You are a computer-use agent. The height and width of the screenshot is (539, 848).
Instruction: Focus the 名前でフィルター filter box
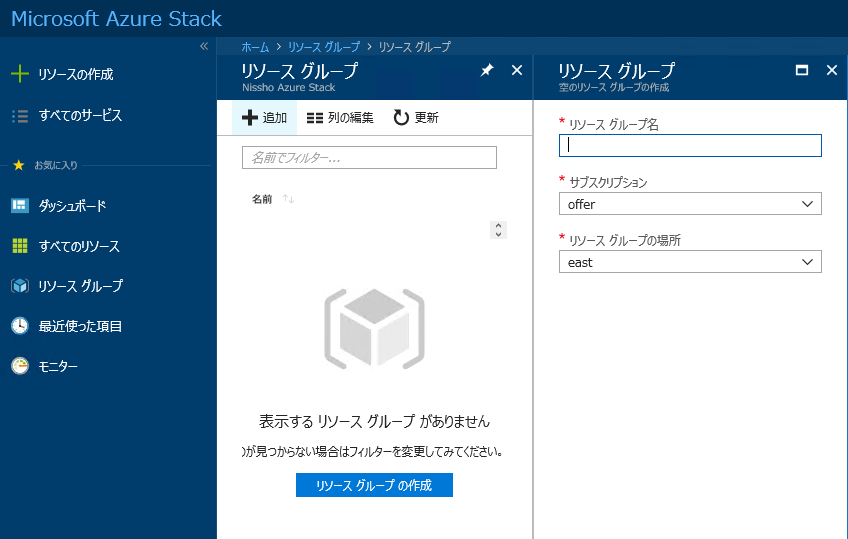click(369, 157)
